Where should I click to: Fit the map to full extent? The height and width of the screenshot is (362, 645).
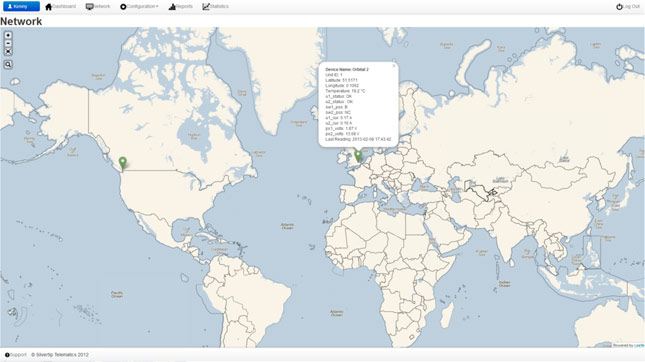click(x=8, y=52)
